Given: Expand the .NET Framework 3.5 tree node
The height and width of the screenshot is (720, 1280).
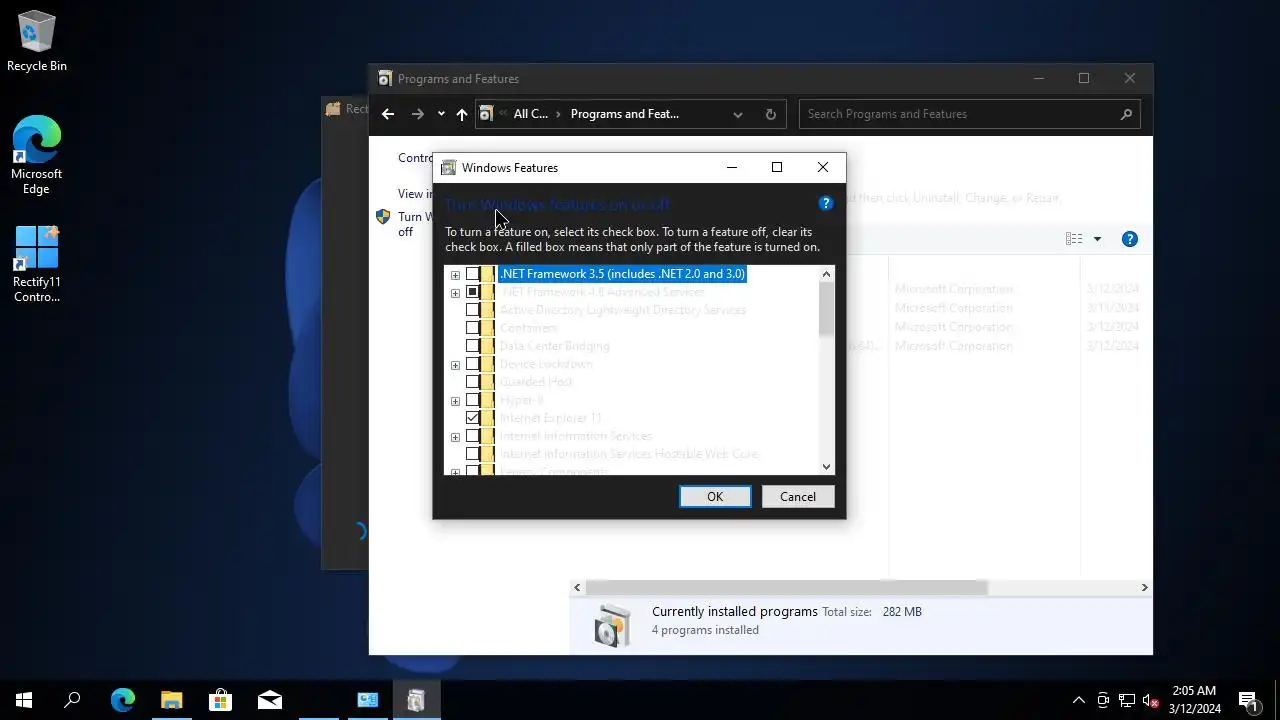Looking at the screenshot, I should (455, 275).
